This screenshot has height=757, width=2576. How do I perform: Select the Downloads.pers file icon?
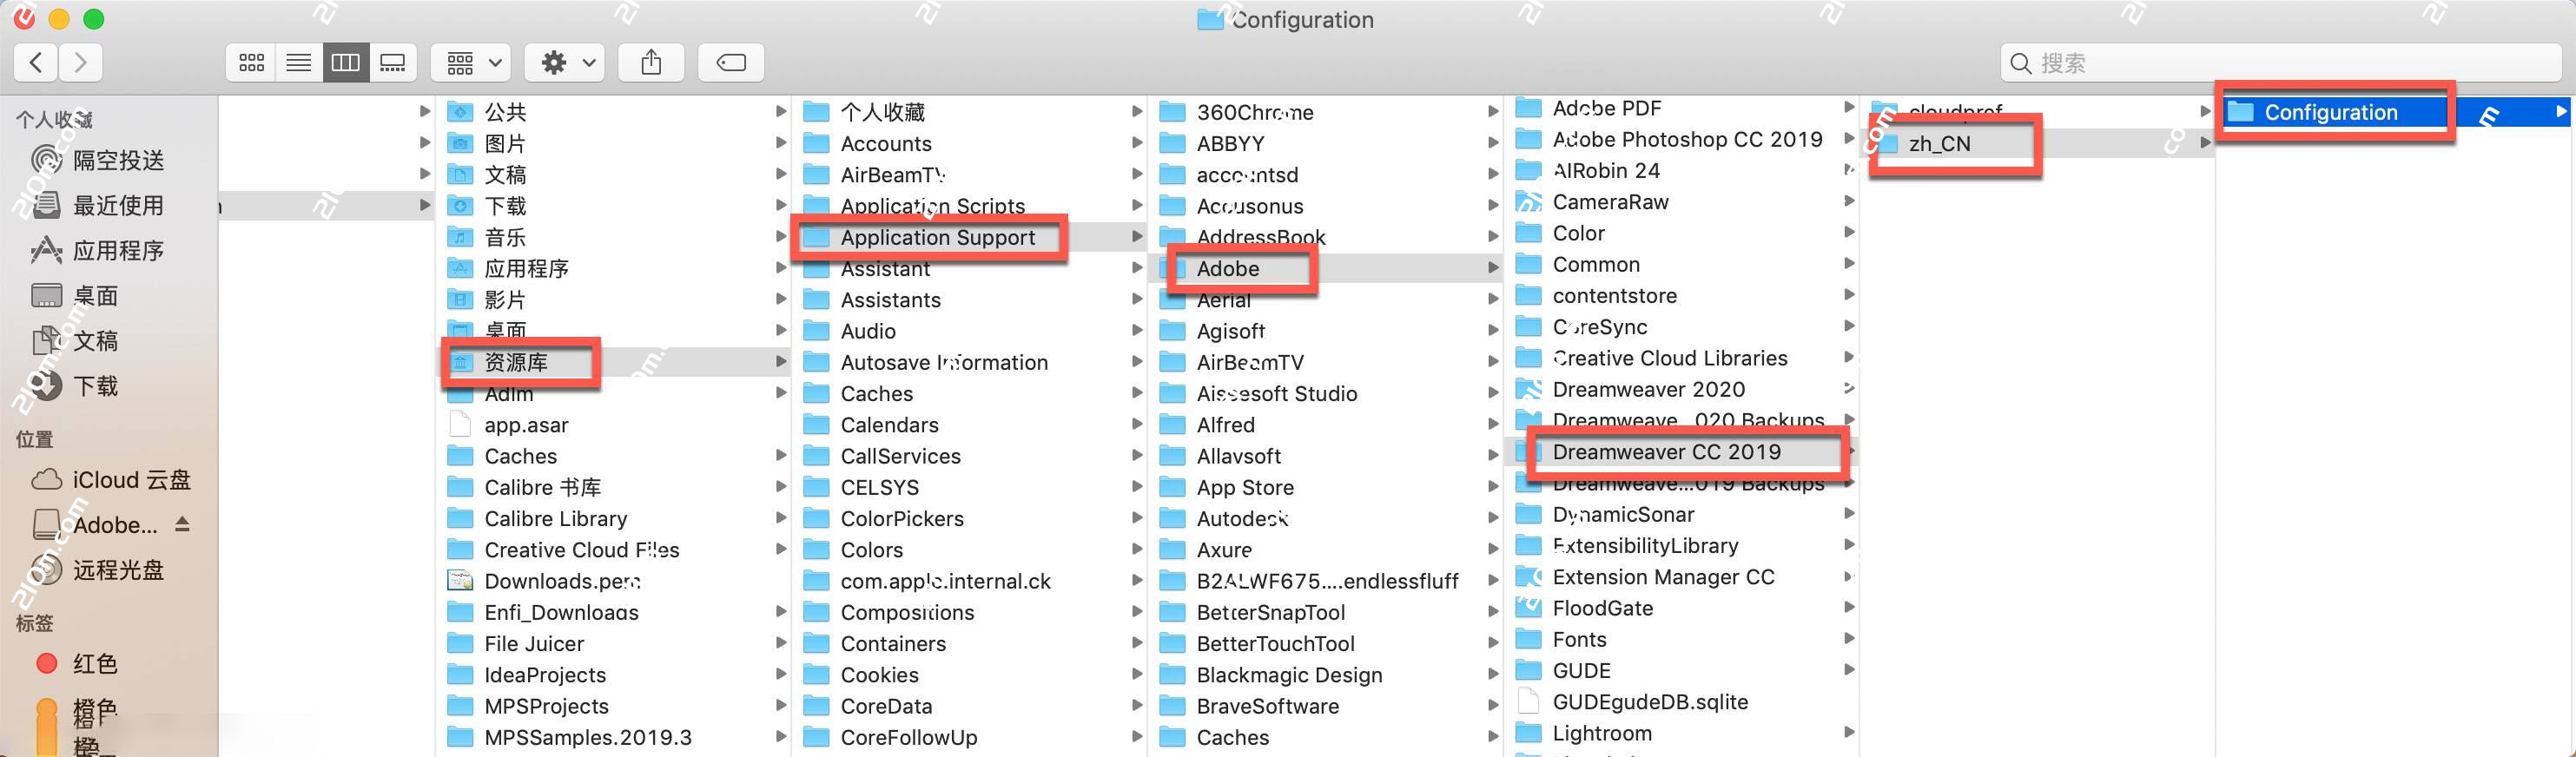pos(460,581)
